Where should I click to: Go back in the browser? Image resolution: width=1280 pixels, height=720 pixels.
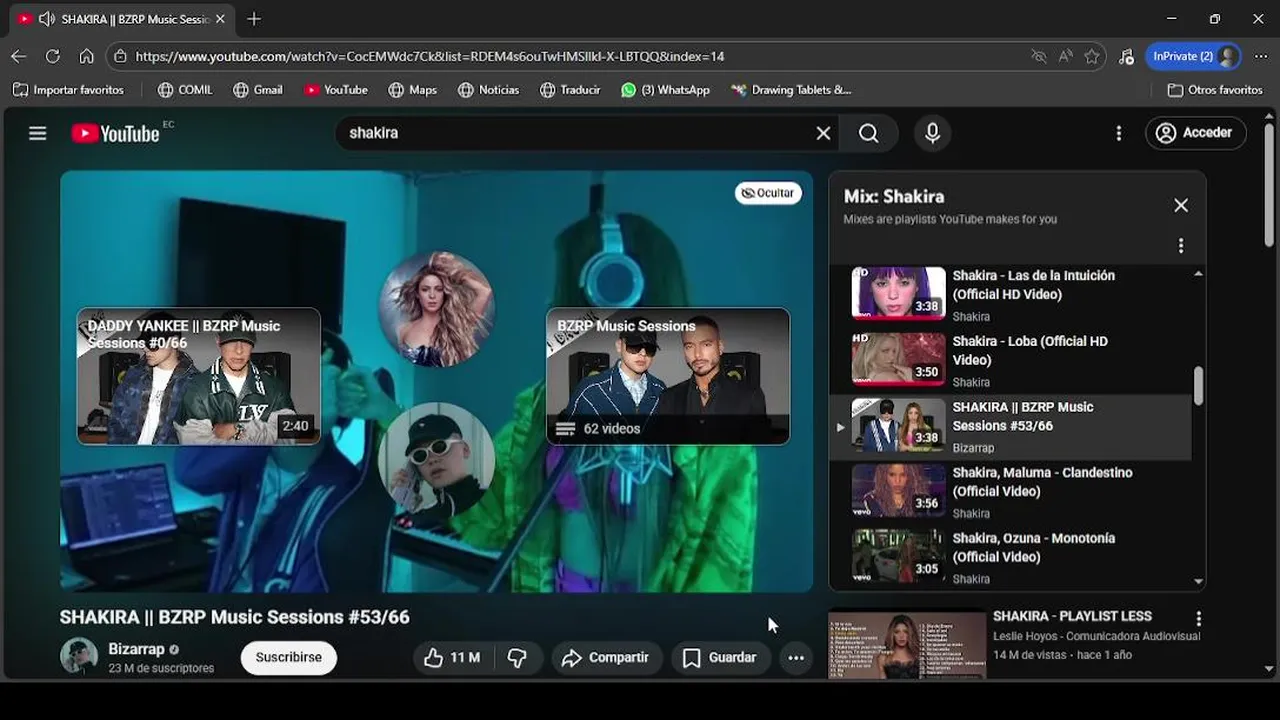[x=18, y=56]
